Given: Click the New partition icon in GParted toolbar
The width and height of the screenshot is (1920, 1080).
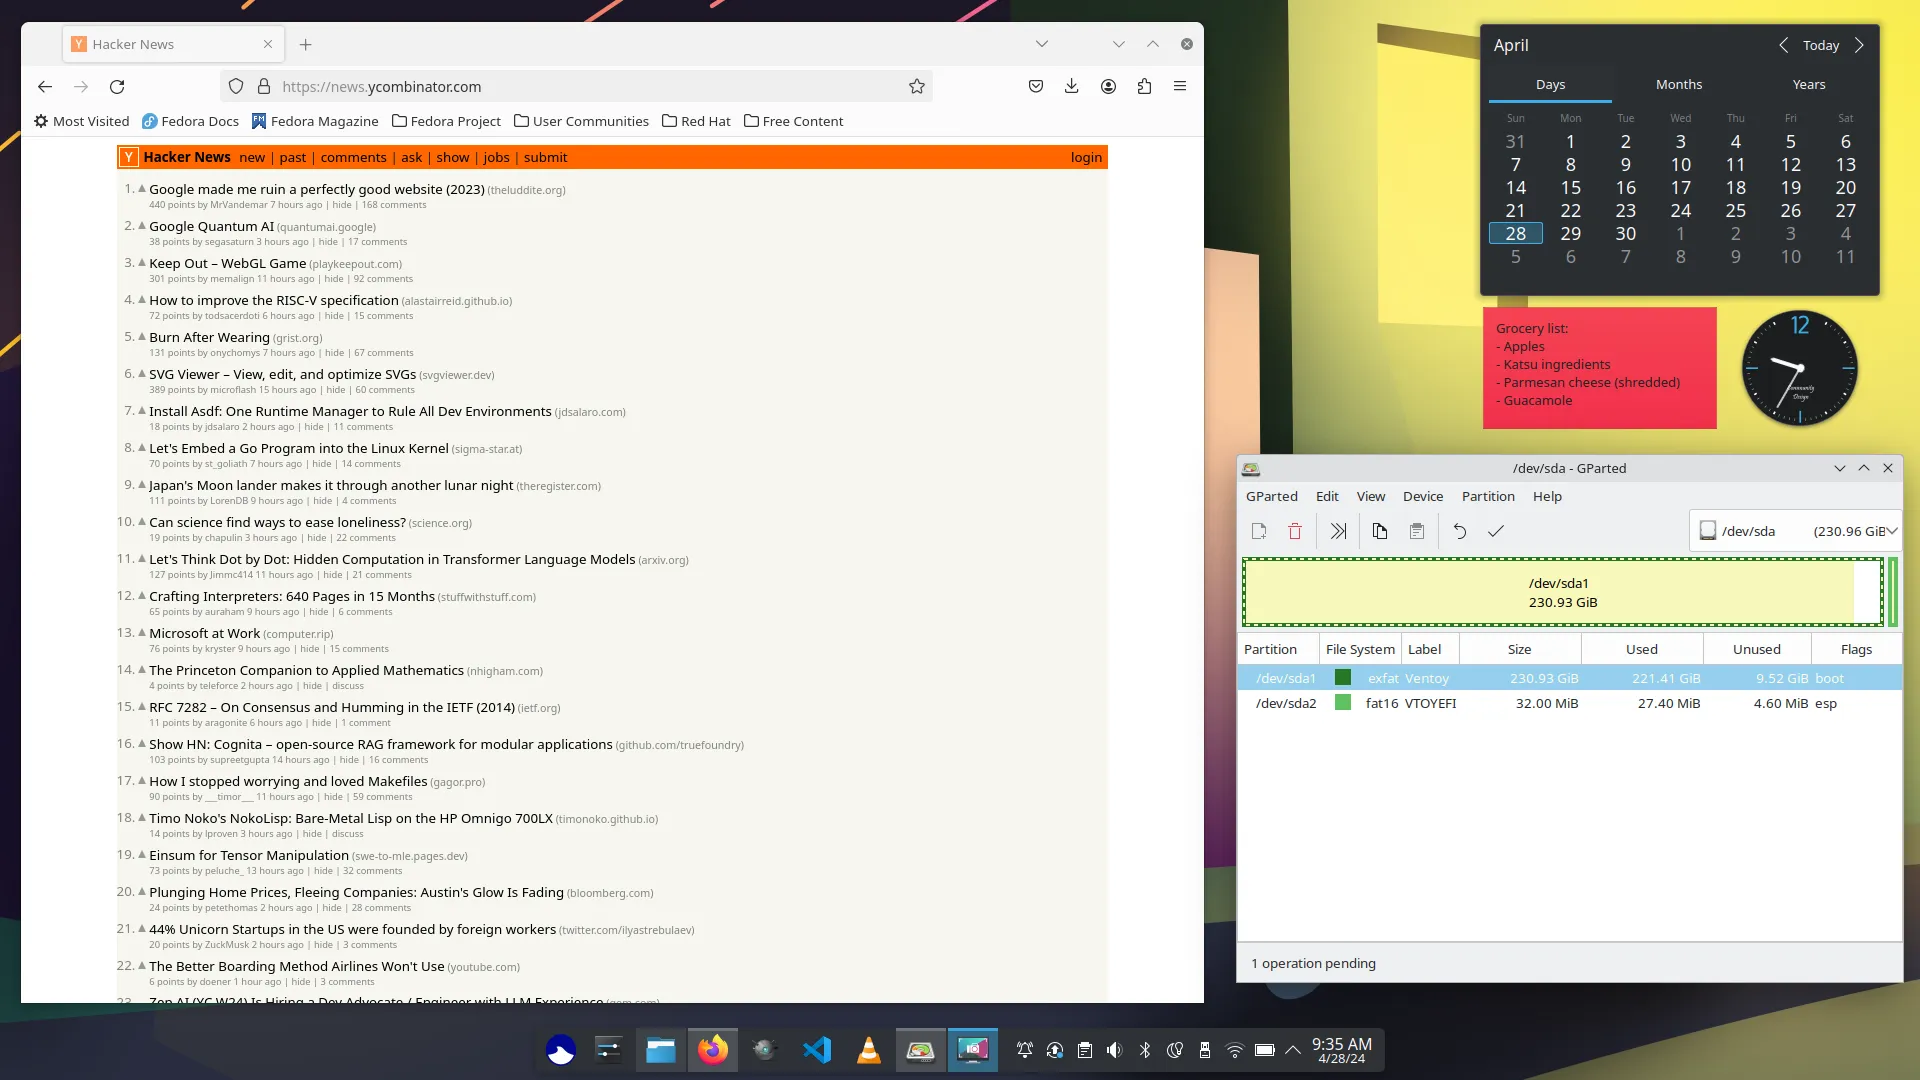Looking at the screenshot, I should 1259,531.
